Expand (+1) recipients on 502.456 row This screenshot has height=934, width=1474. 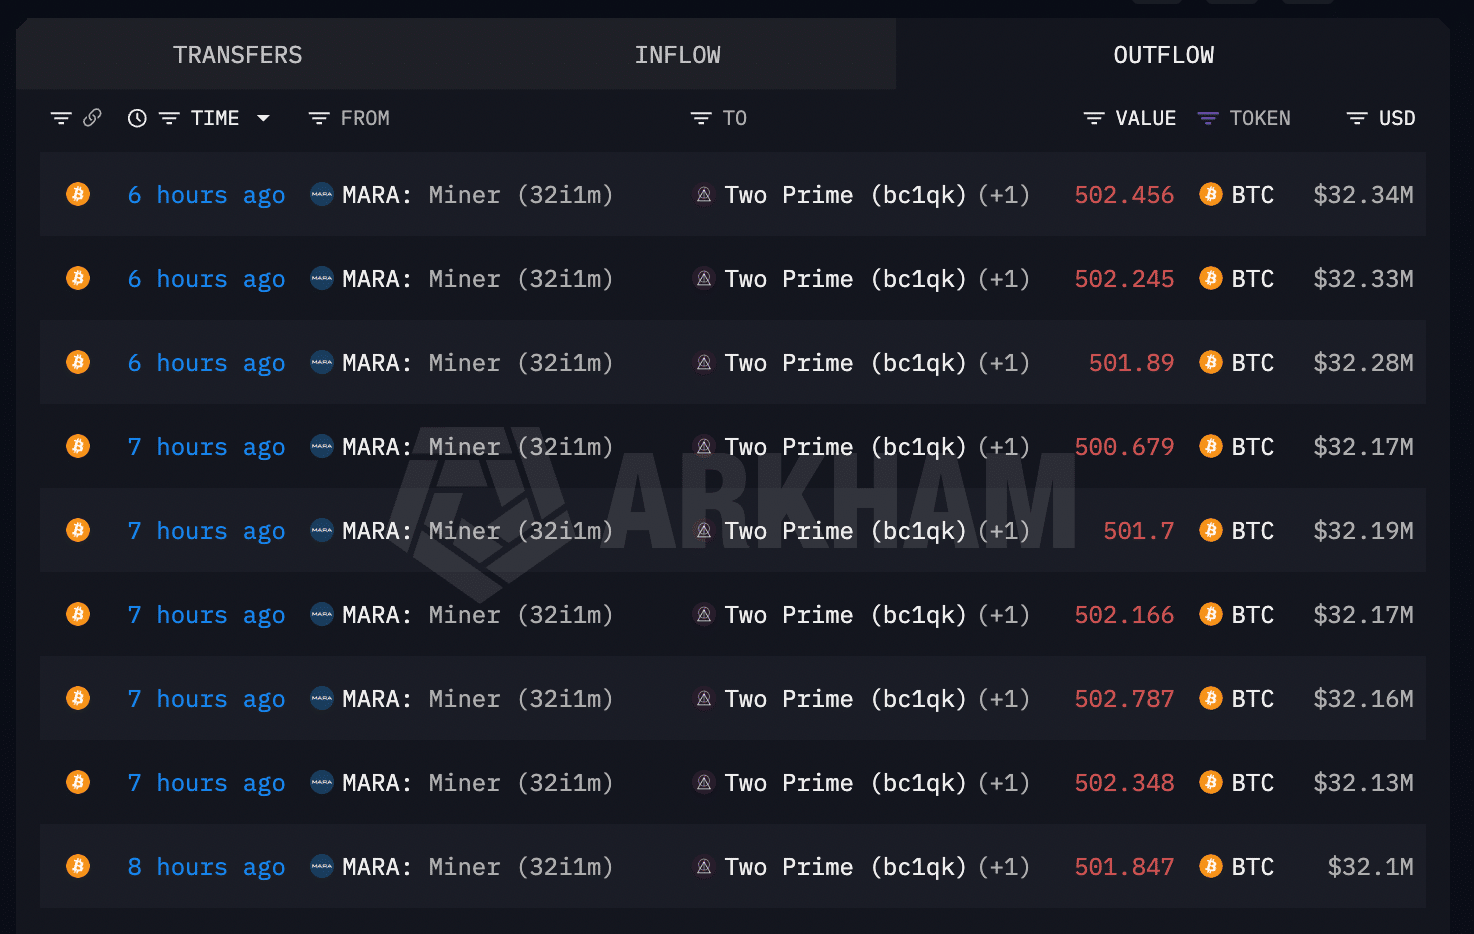[1004, 195]
